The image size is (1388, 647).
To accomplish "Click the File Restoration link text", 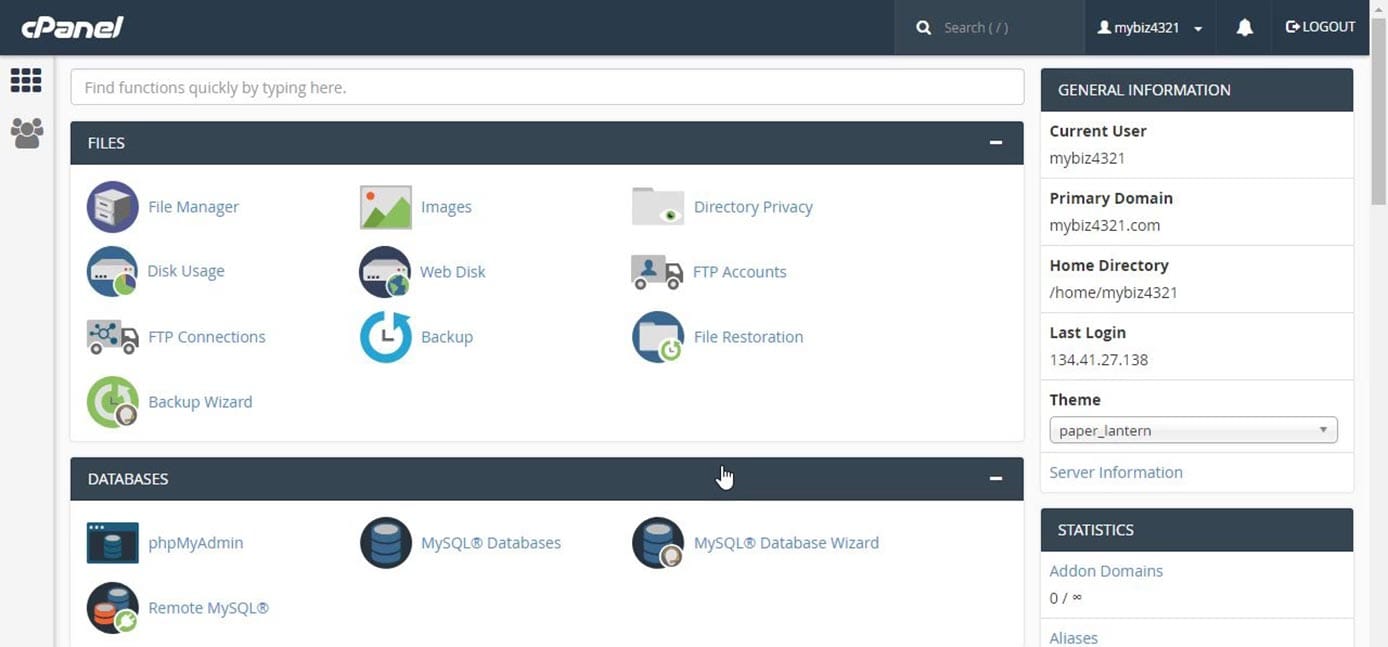I will [x=749, y=337].
